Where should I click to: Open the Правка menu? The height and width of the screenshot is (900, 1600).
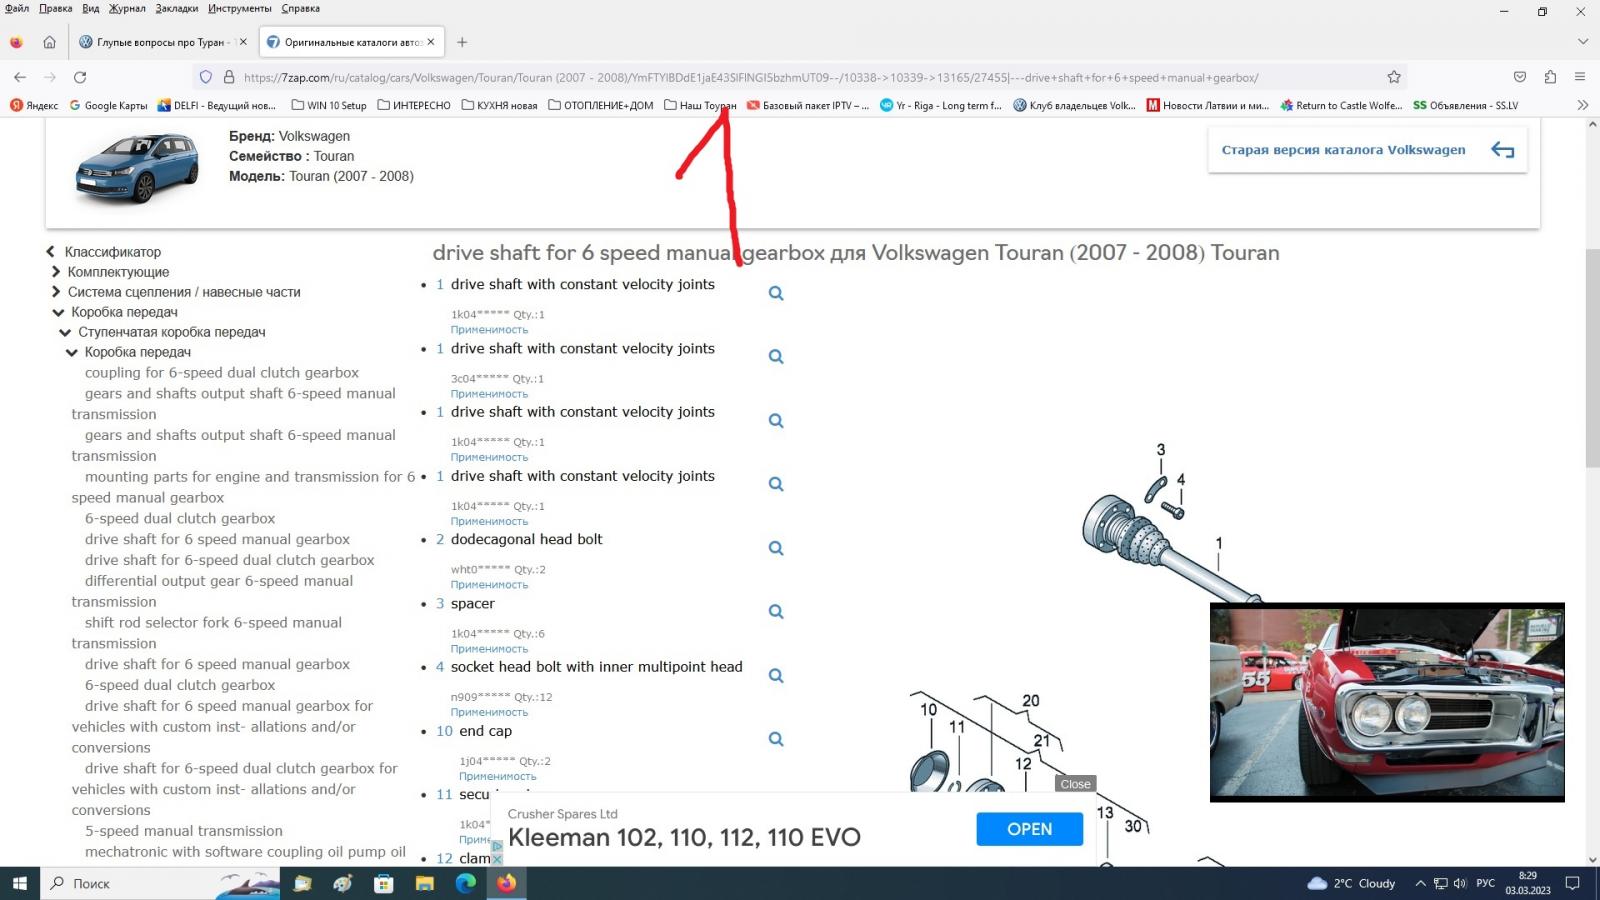[x=55, y=8]
